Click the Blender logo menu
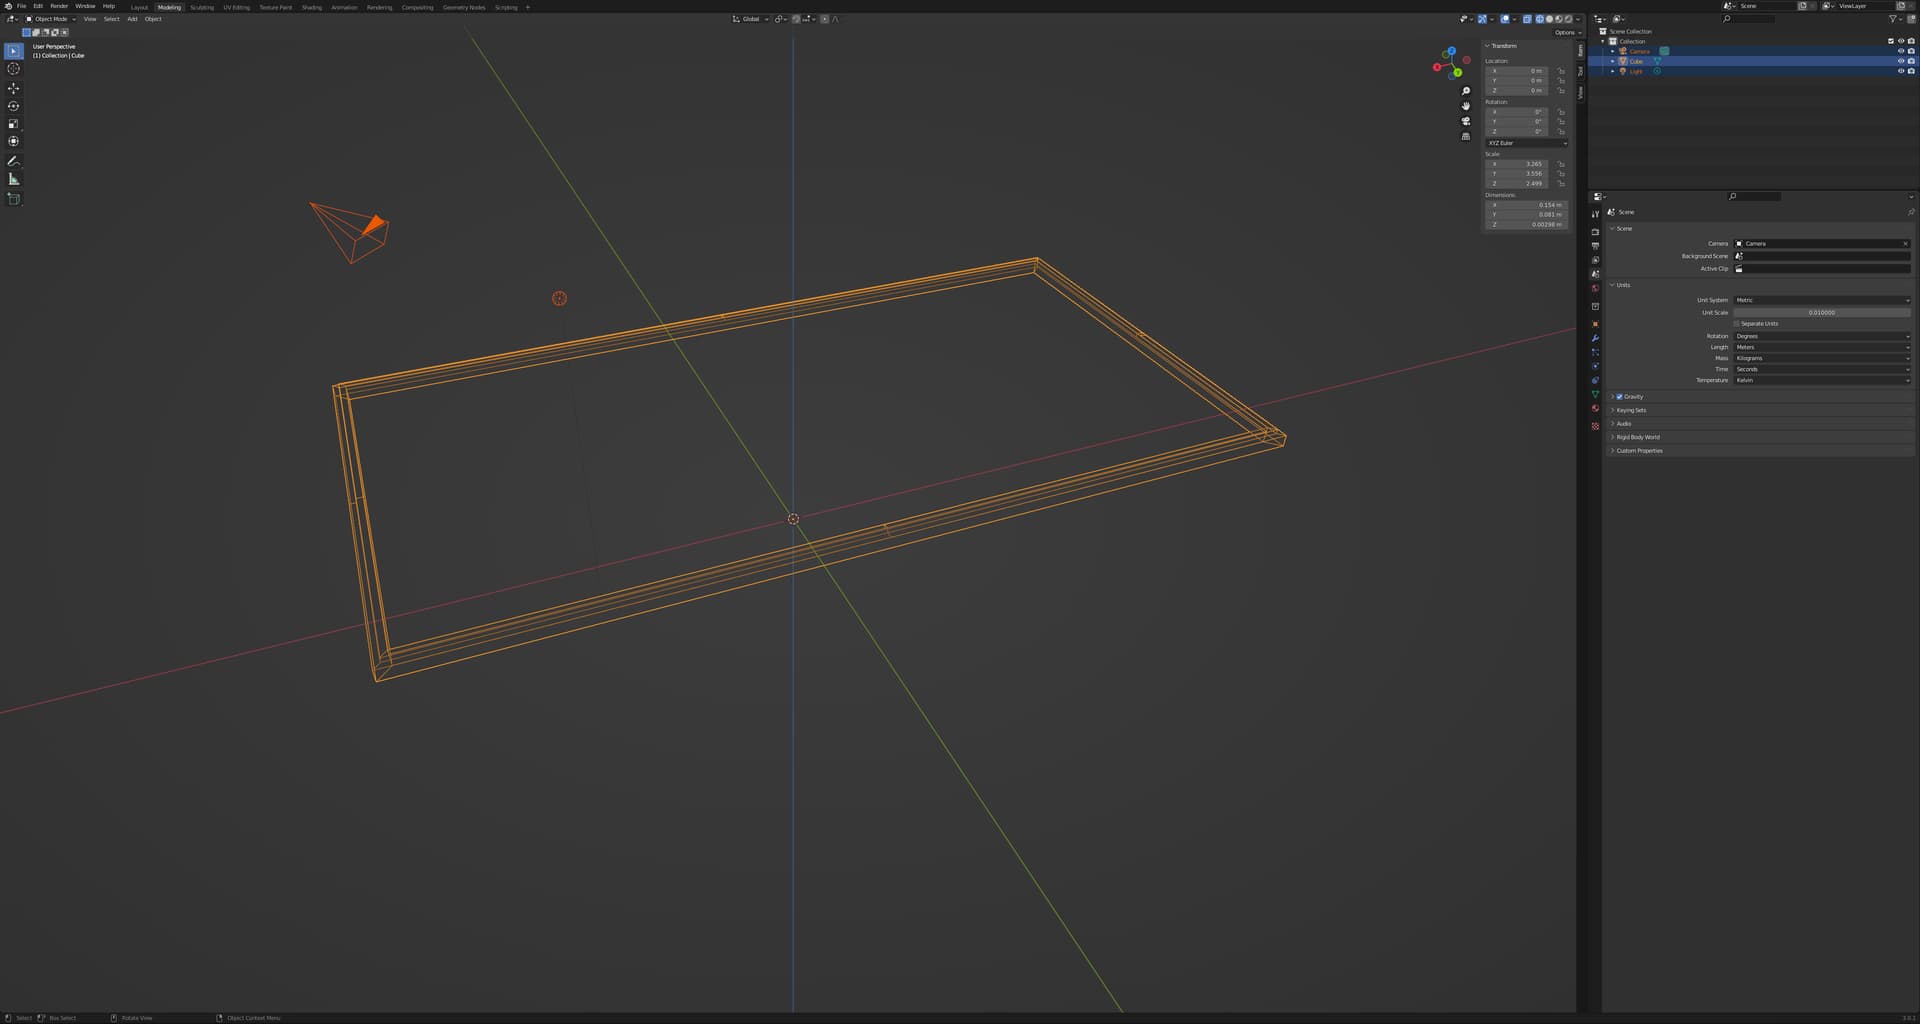 point(8,6)
